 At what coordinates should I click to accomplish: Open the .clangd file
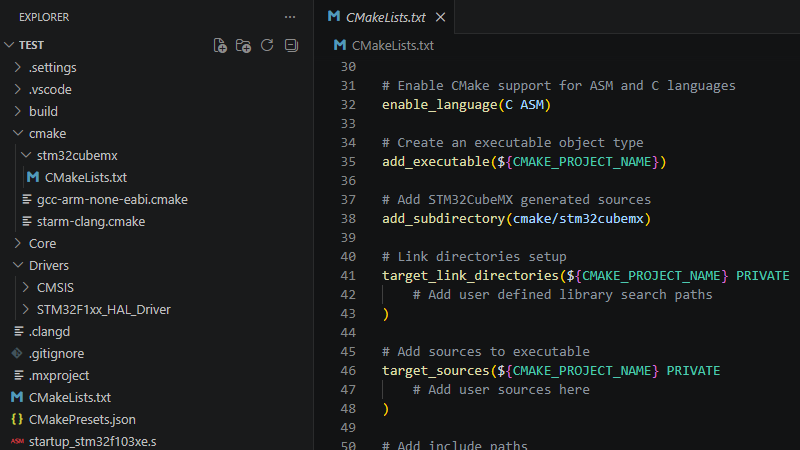click(x=49, y=332)
